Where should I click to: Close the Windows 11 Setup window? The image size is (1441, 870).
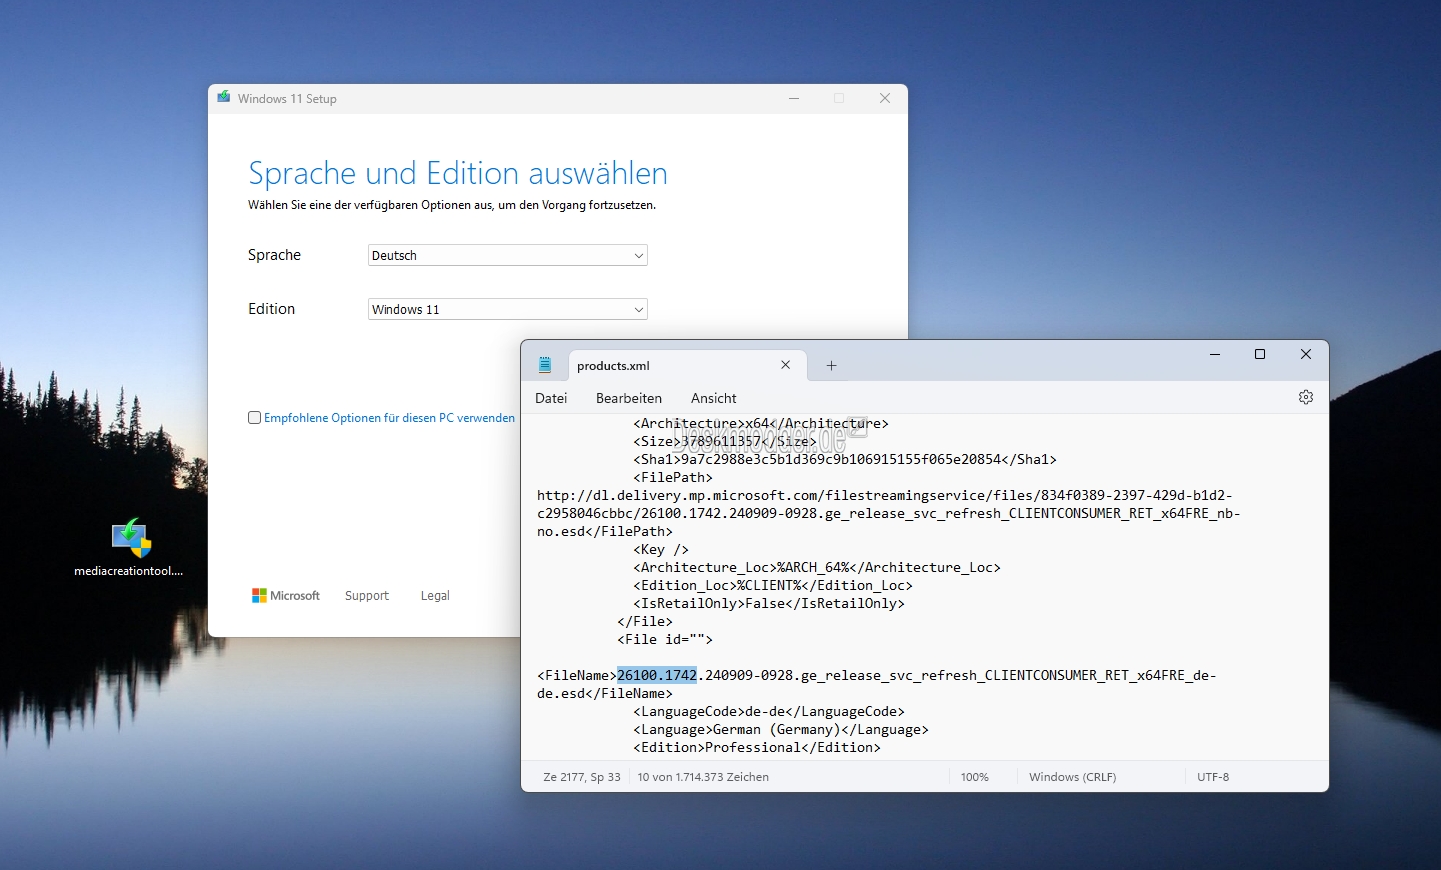[x=885, y=98]
